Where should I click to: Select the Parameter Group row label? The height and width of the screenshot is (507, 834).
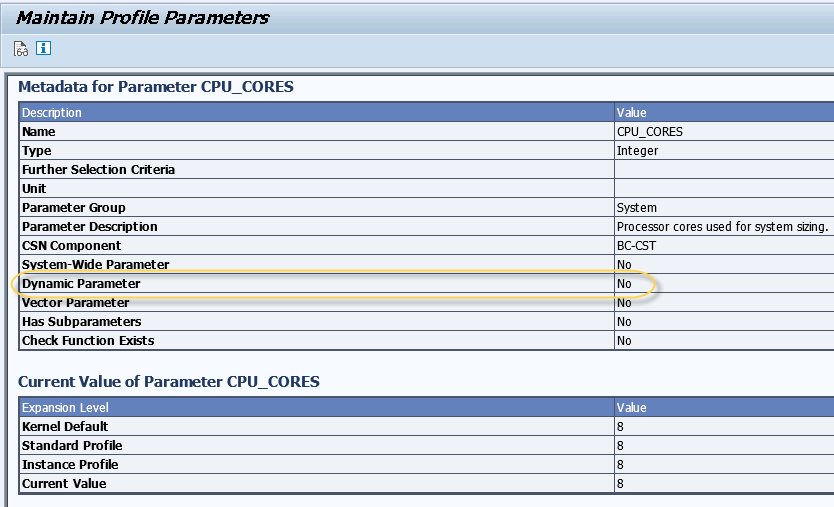pyautogui.click(x=74, y=208)
